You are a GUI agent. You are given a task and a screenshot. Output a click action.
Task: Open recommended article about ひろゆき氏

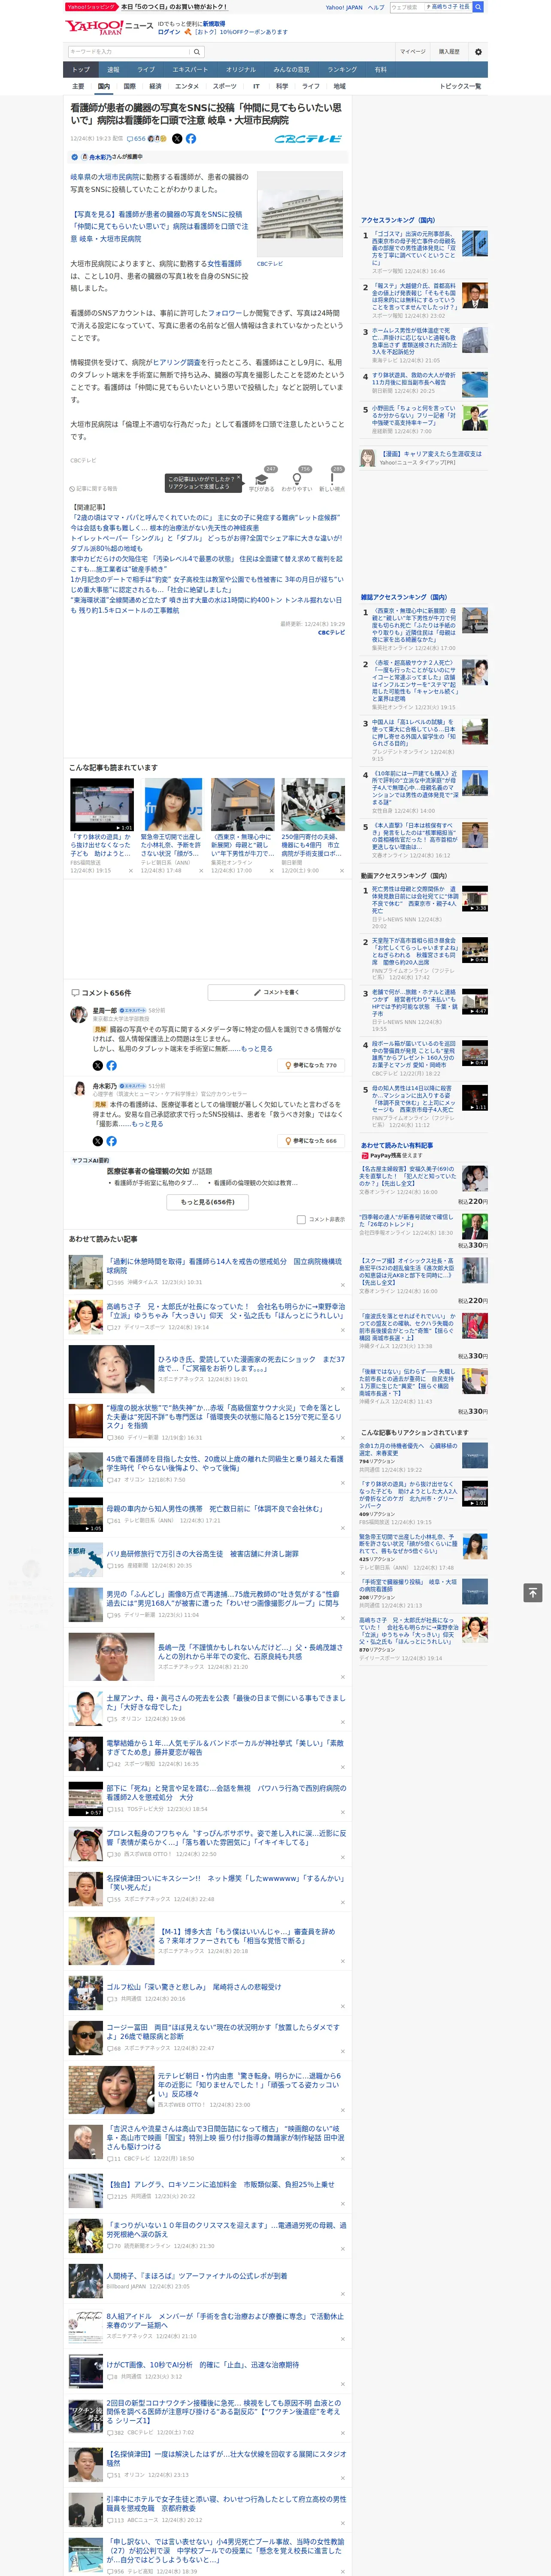point(251,1364)
